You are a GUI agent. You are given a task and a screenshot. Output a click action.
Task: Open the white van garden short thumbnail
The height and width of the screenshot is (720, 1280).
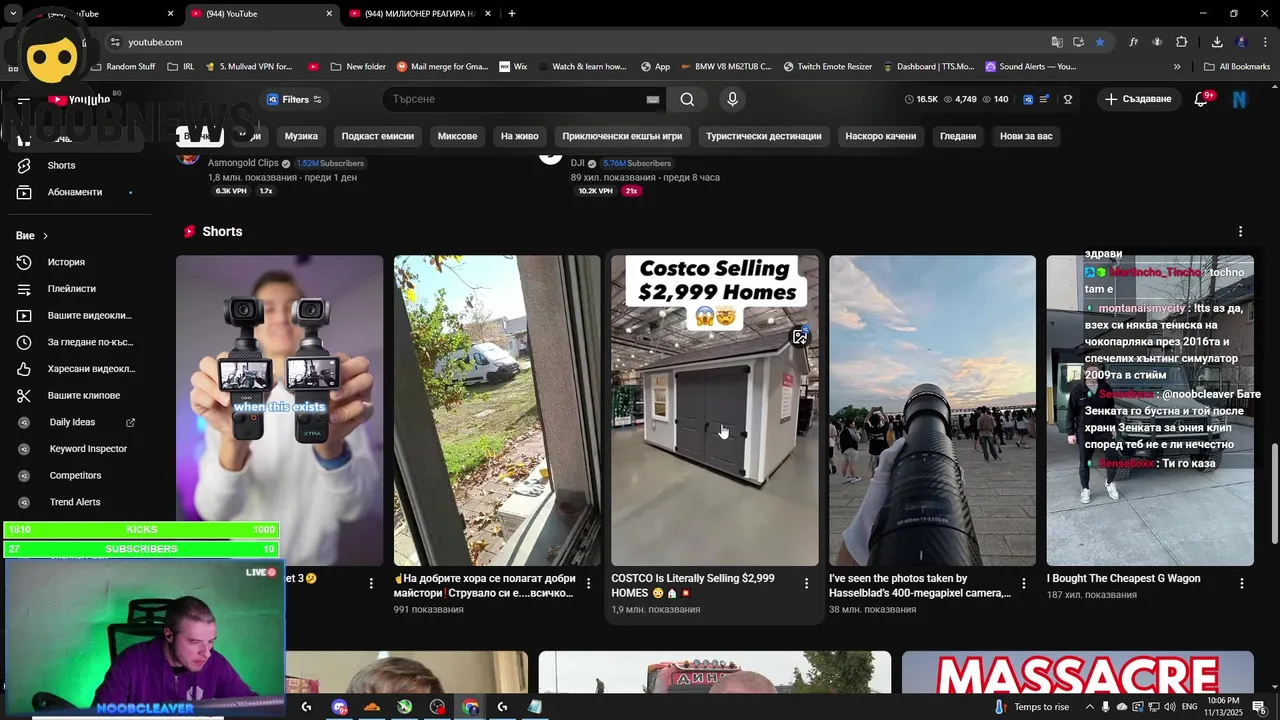[497, 410]
